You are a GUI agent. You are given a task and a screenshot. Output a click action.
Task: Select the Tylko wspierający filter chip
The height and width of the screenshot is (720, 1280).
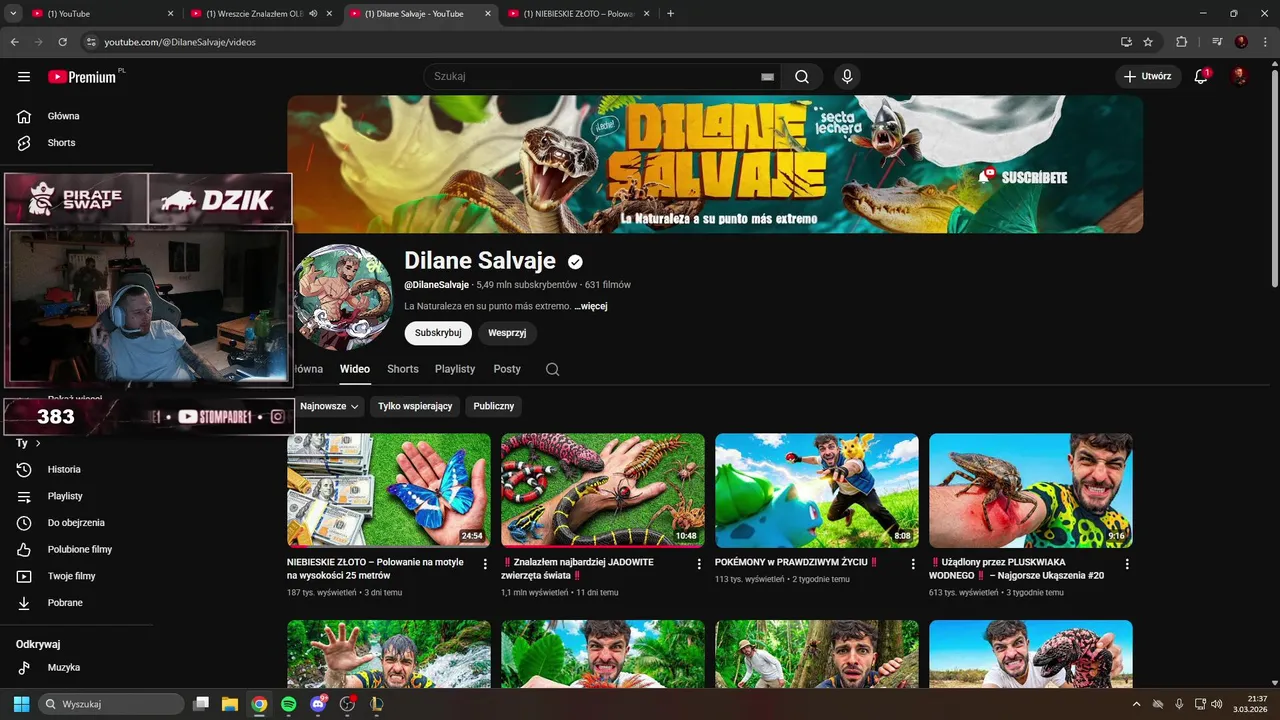pyautogui.click(x=415, y=406)
